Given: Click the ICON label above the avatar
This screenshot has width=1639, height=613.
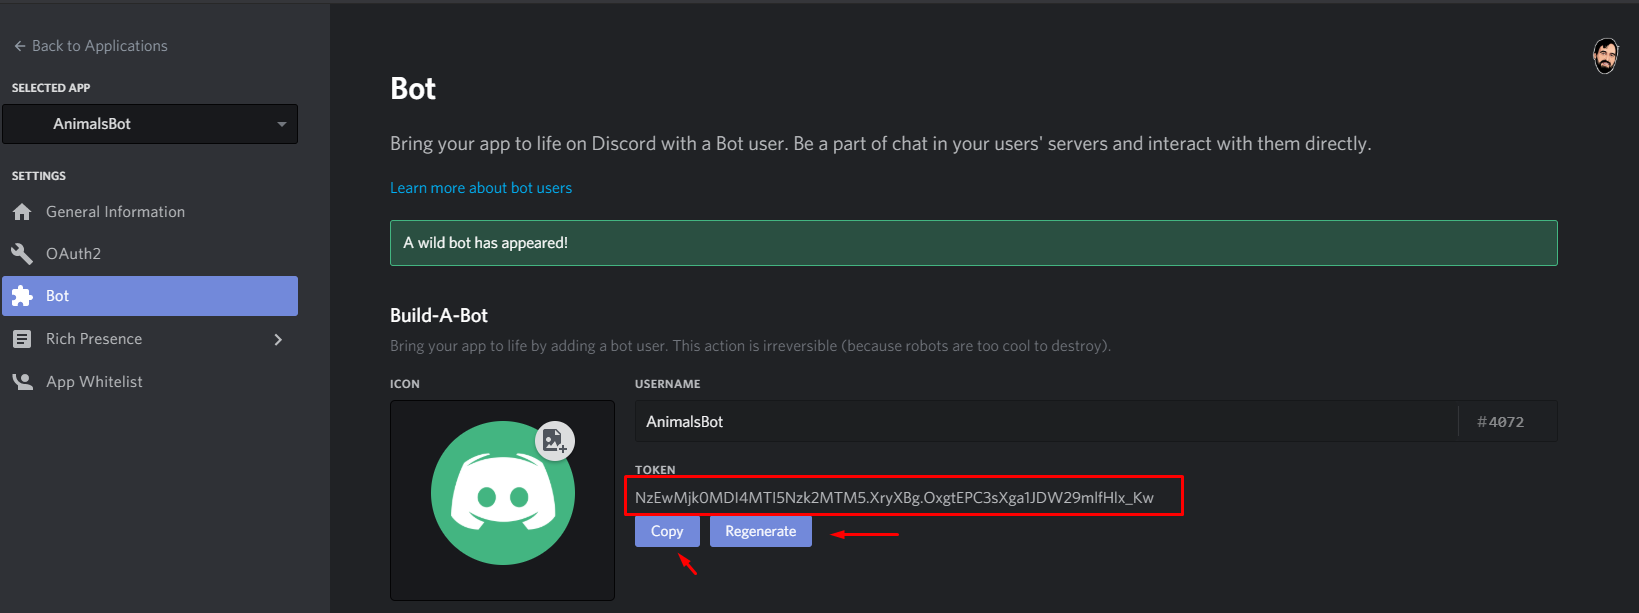Looking at the screenshot, I should click(x=405, y=384).
